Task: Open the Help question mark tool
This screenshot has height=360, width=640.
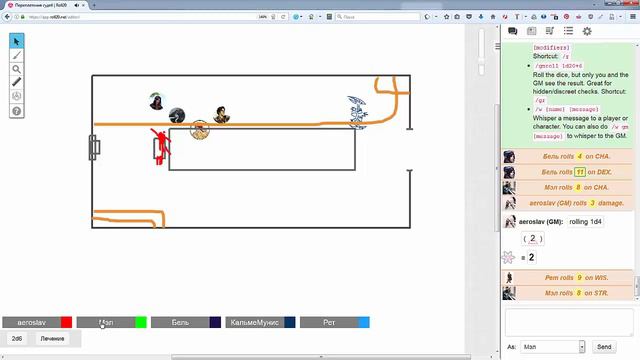Action: 16,111
